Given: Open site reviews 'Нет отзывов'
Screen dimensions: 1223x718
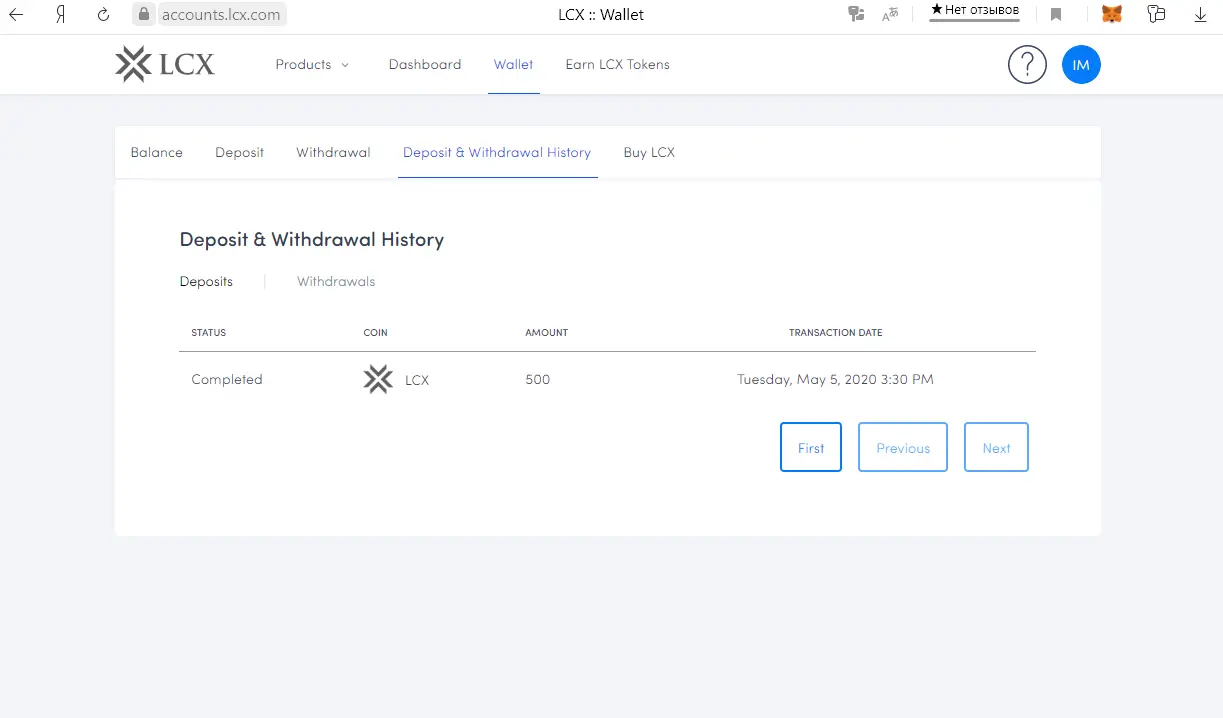Looking at the screenshot, I should (x=975, y=11).
